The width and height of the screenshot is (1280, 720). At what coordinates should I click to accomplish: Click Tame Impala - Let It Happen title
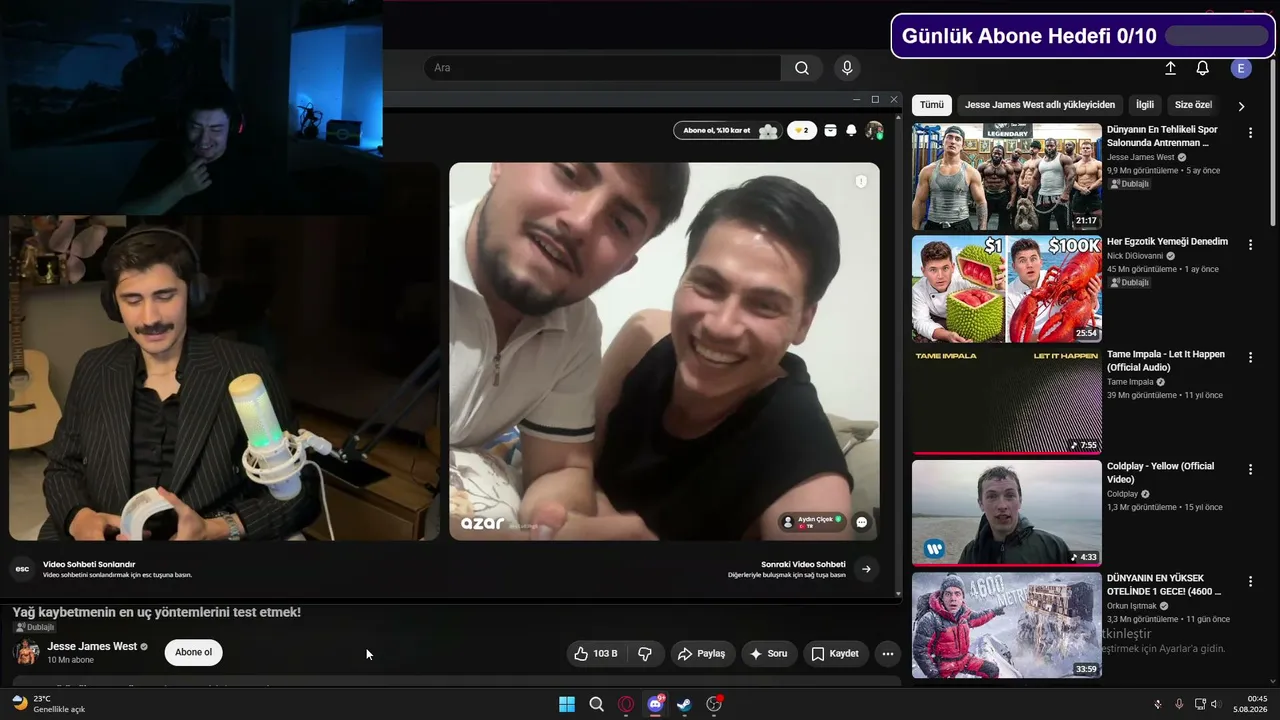[x=1166, y=361]
